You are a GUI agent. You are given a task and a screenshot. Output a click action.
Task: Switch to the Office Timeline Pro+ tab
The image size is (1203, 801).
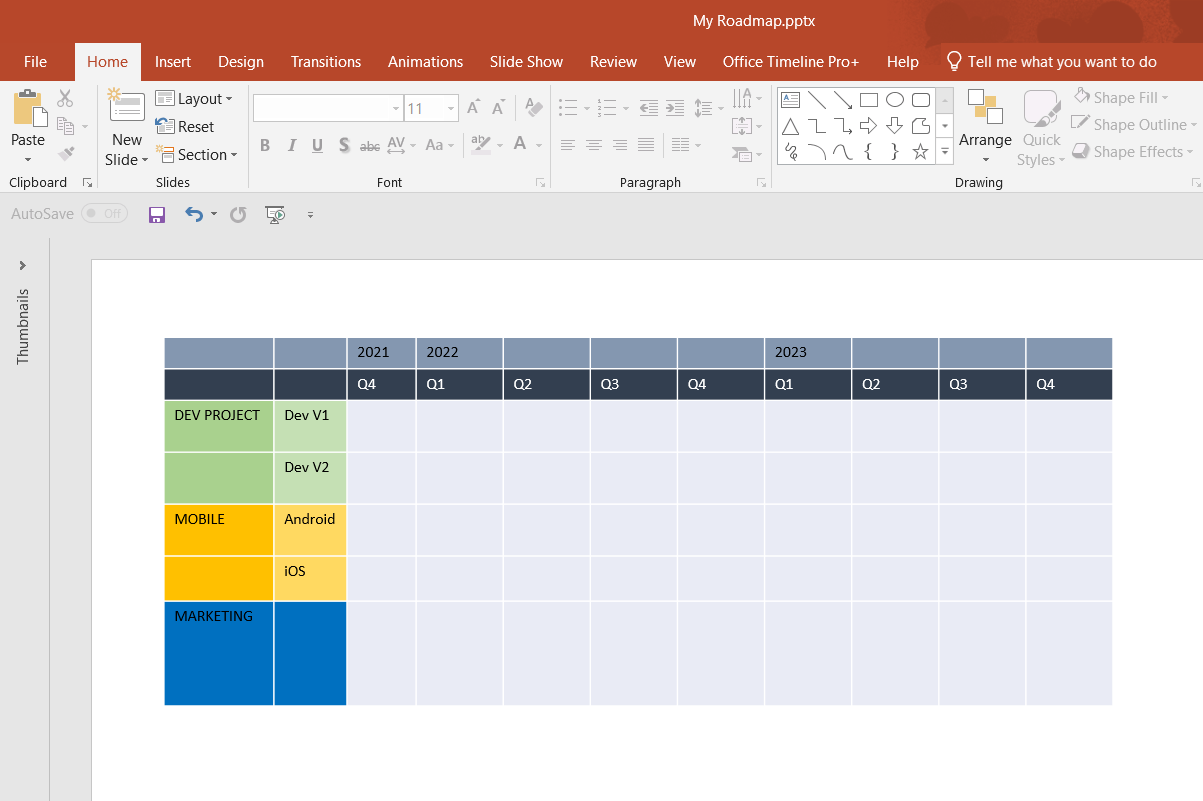click(x=790, y=61)
